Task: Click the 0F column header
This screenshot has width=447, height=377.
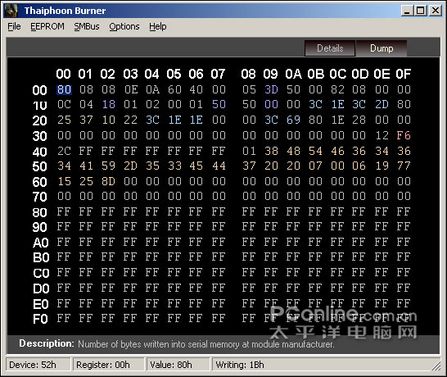Action: (403, 74)
